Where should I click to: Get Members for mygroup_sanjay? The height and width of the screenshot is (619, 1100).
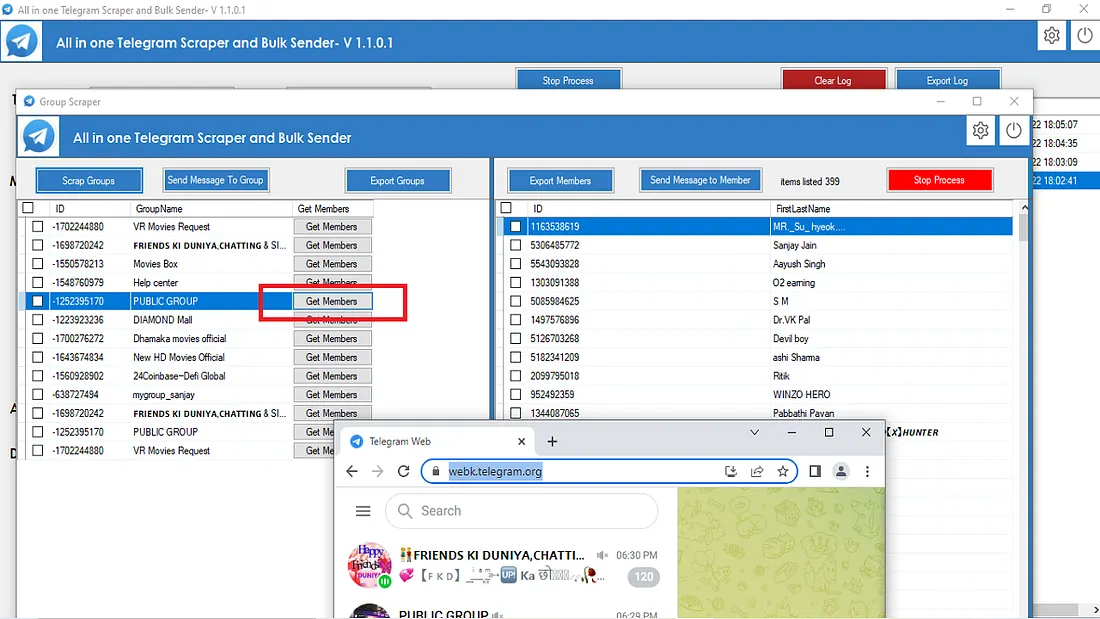(x=332, y=394)
